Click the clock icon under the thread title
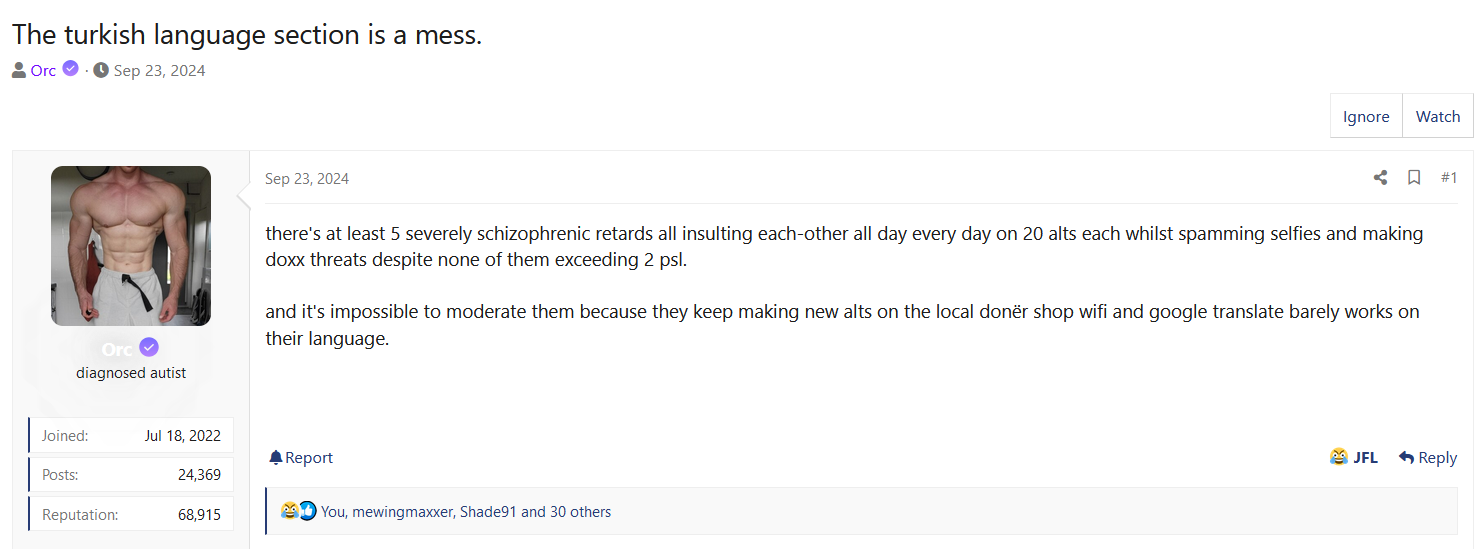Image resolution: width=1478 pixels, height=549 pixels. coord(101,70)
